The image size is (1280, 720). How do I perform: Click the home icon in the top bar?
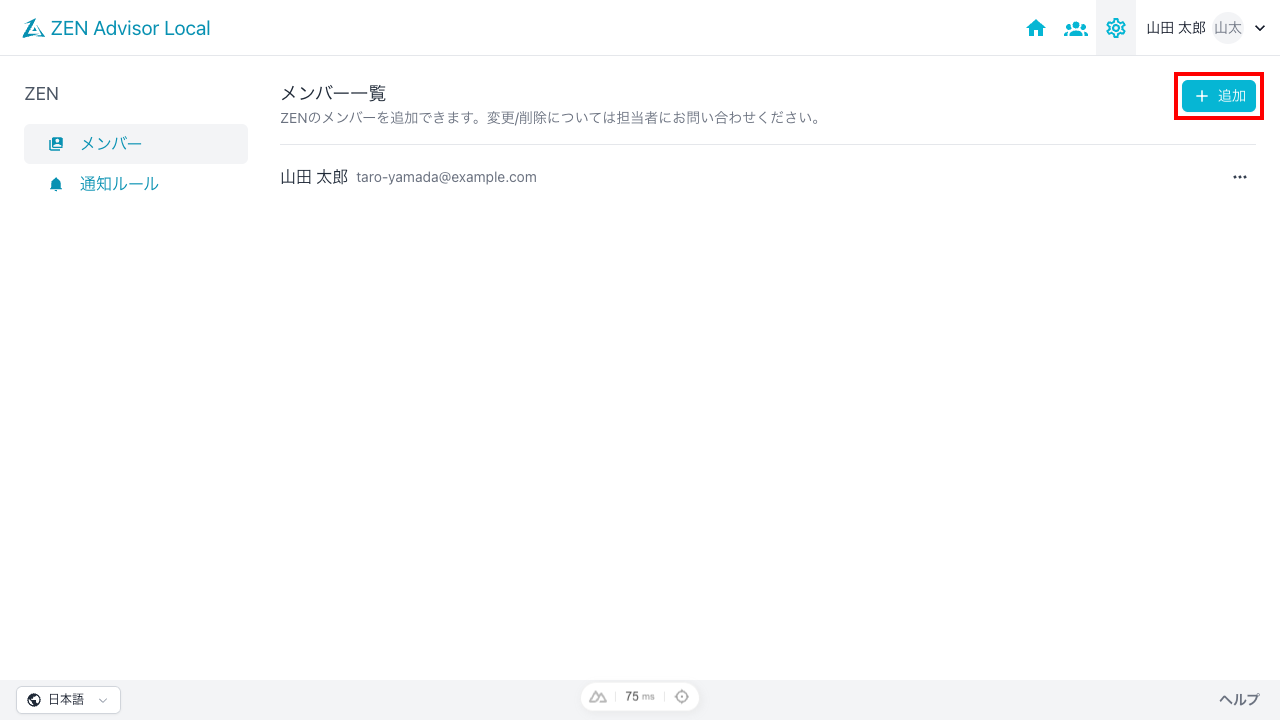(x=1036, y=28)
